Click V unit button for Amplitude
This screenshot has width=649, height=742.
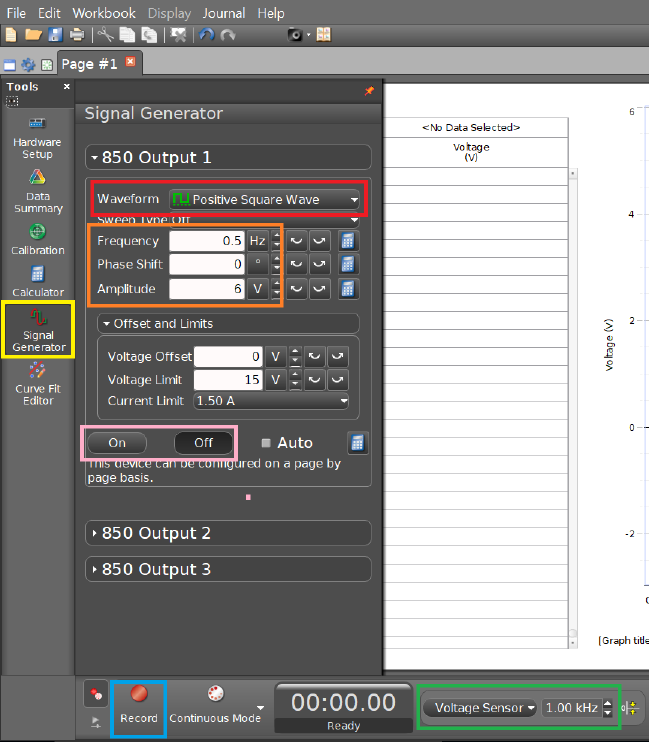[x=258, y=289]
